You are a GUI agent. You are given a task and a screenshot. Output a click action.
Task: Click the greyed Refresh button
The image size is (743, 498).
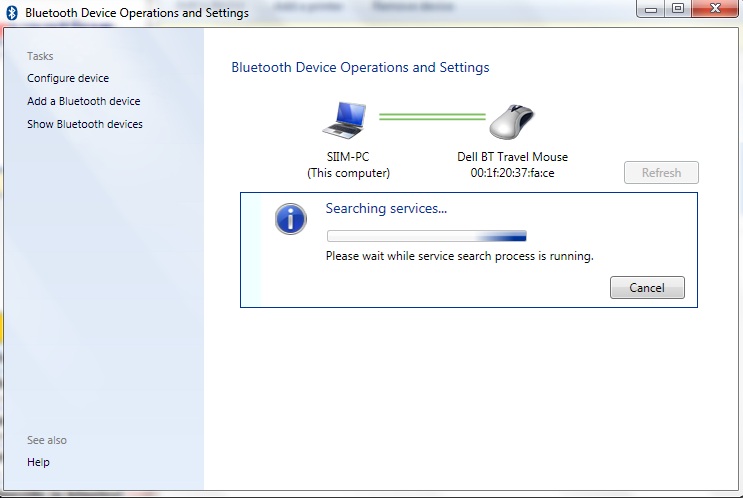click(x=661, y=172)
